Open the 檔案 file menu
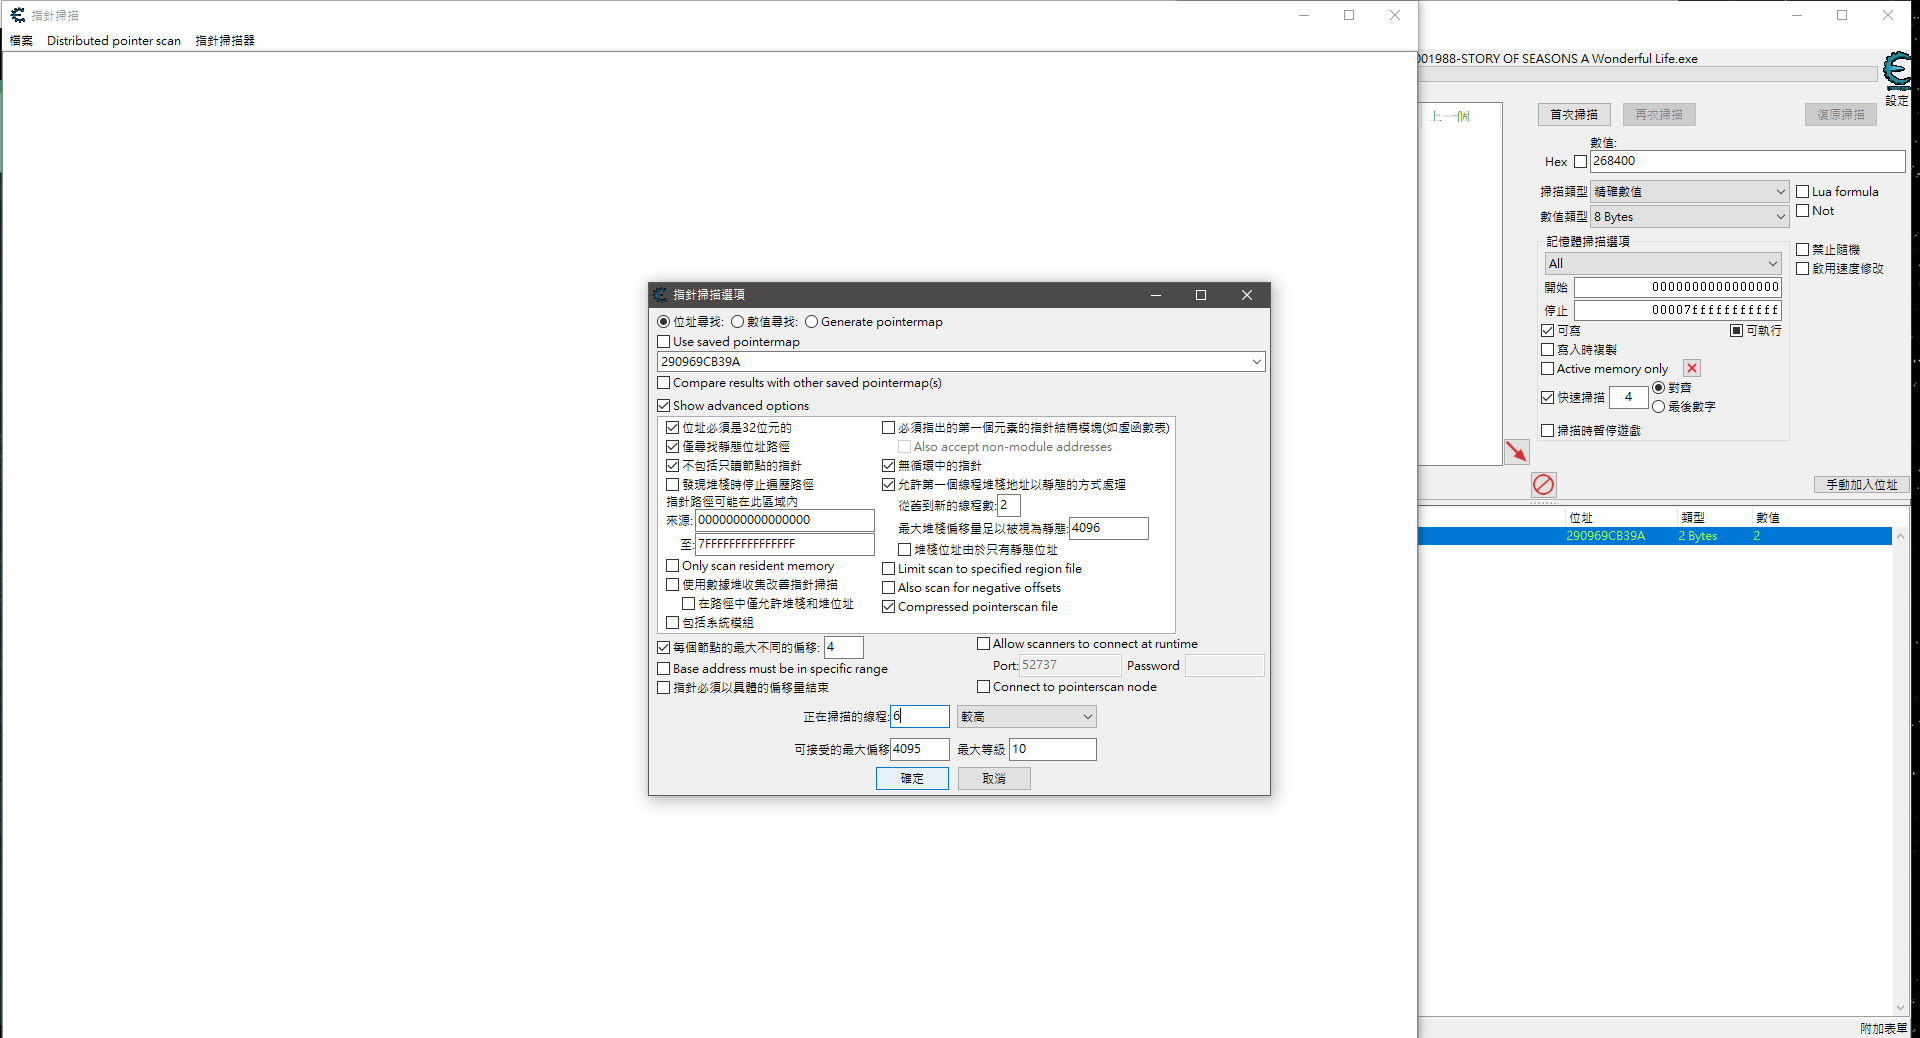Image resolution: width=1920 pixels, height=1038 pixels. (x=21, y=41)
